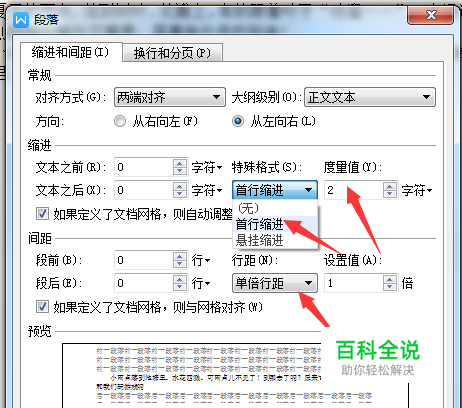The height and width of the screenshot is (408, 462).
Task: Open the 大纲级别 dropdown showing 正文文本
Action: coord(370,97)
